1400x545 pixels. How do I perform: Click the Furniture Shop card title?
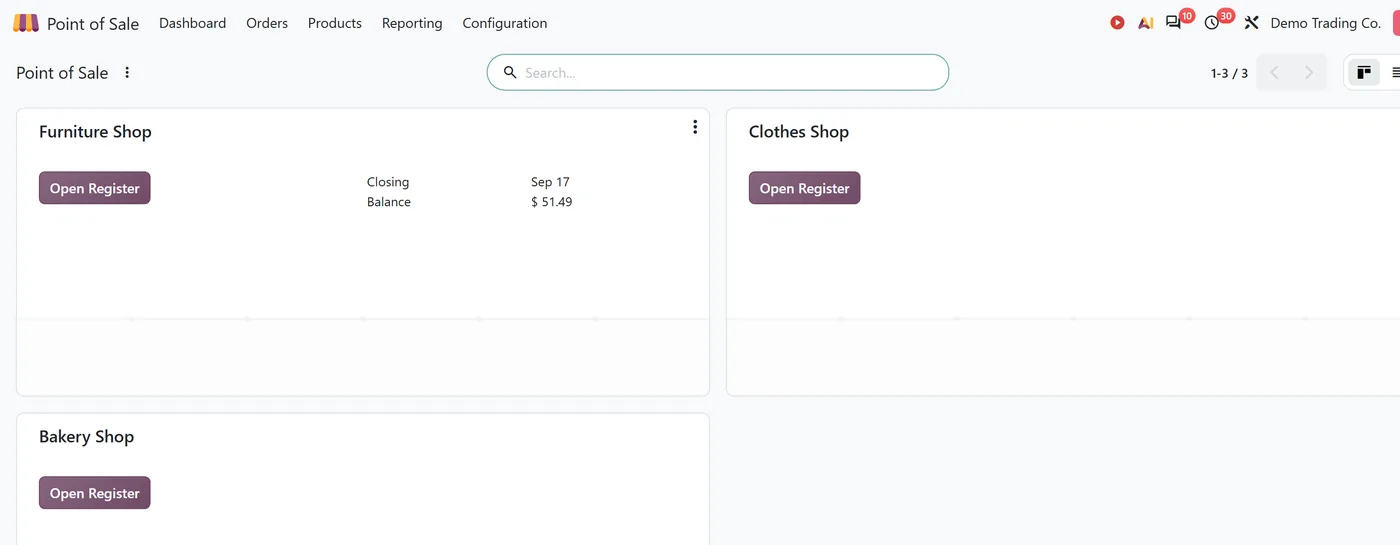coord(95,132)
